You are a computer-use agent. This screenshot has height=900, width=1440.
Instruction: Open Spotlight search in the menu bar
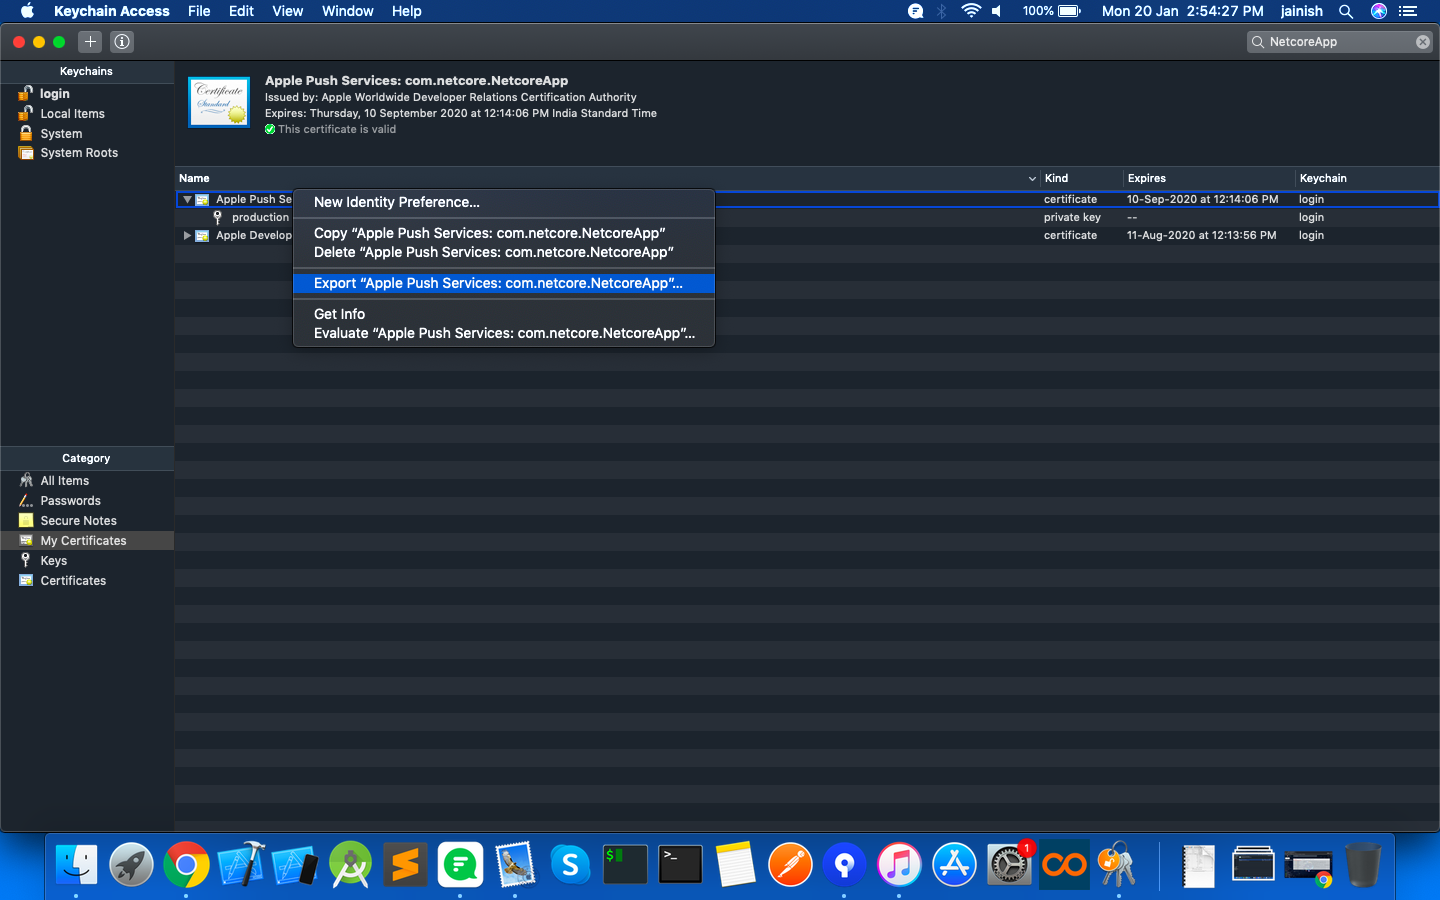(1346, 11)
